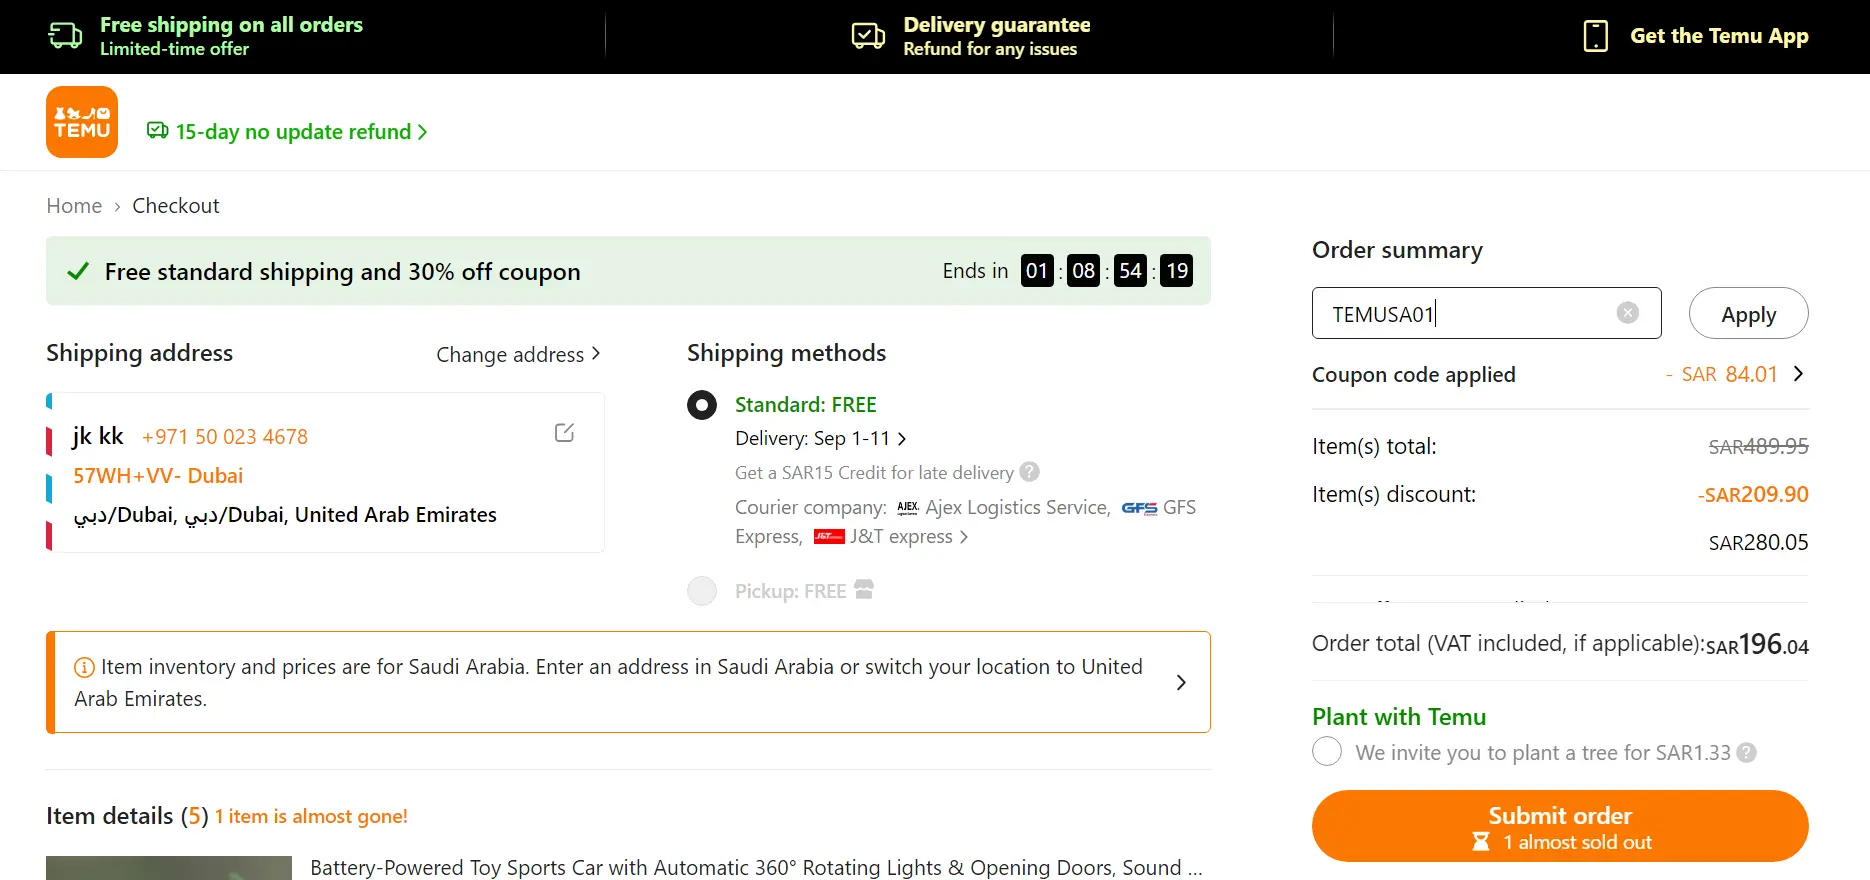
Task: Click the J&T express logo
Action: pos(829,537)
